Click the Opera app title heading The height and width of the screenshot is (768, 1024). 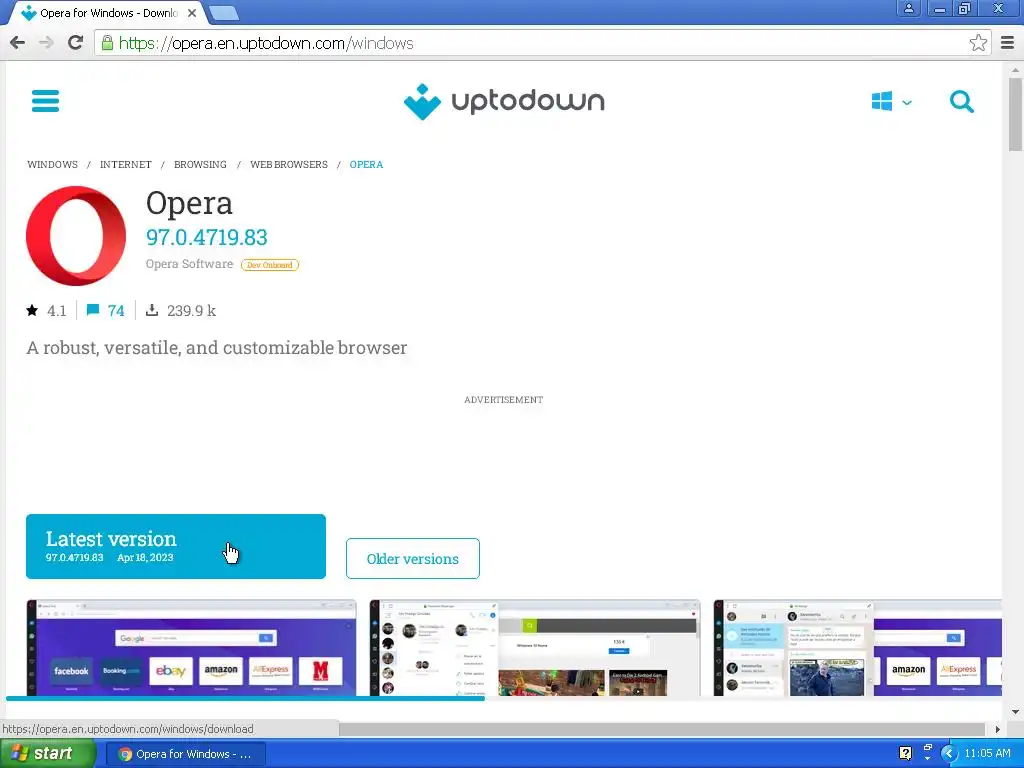(x=189, y=204)
